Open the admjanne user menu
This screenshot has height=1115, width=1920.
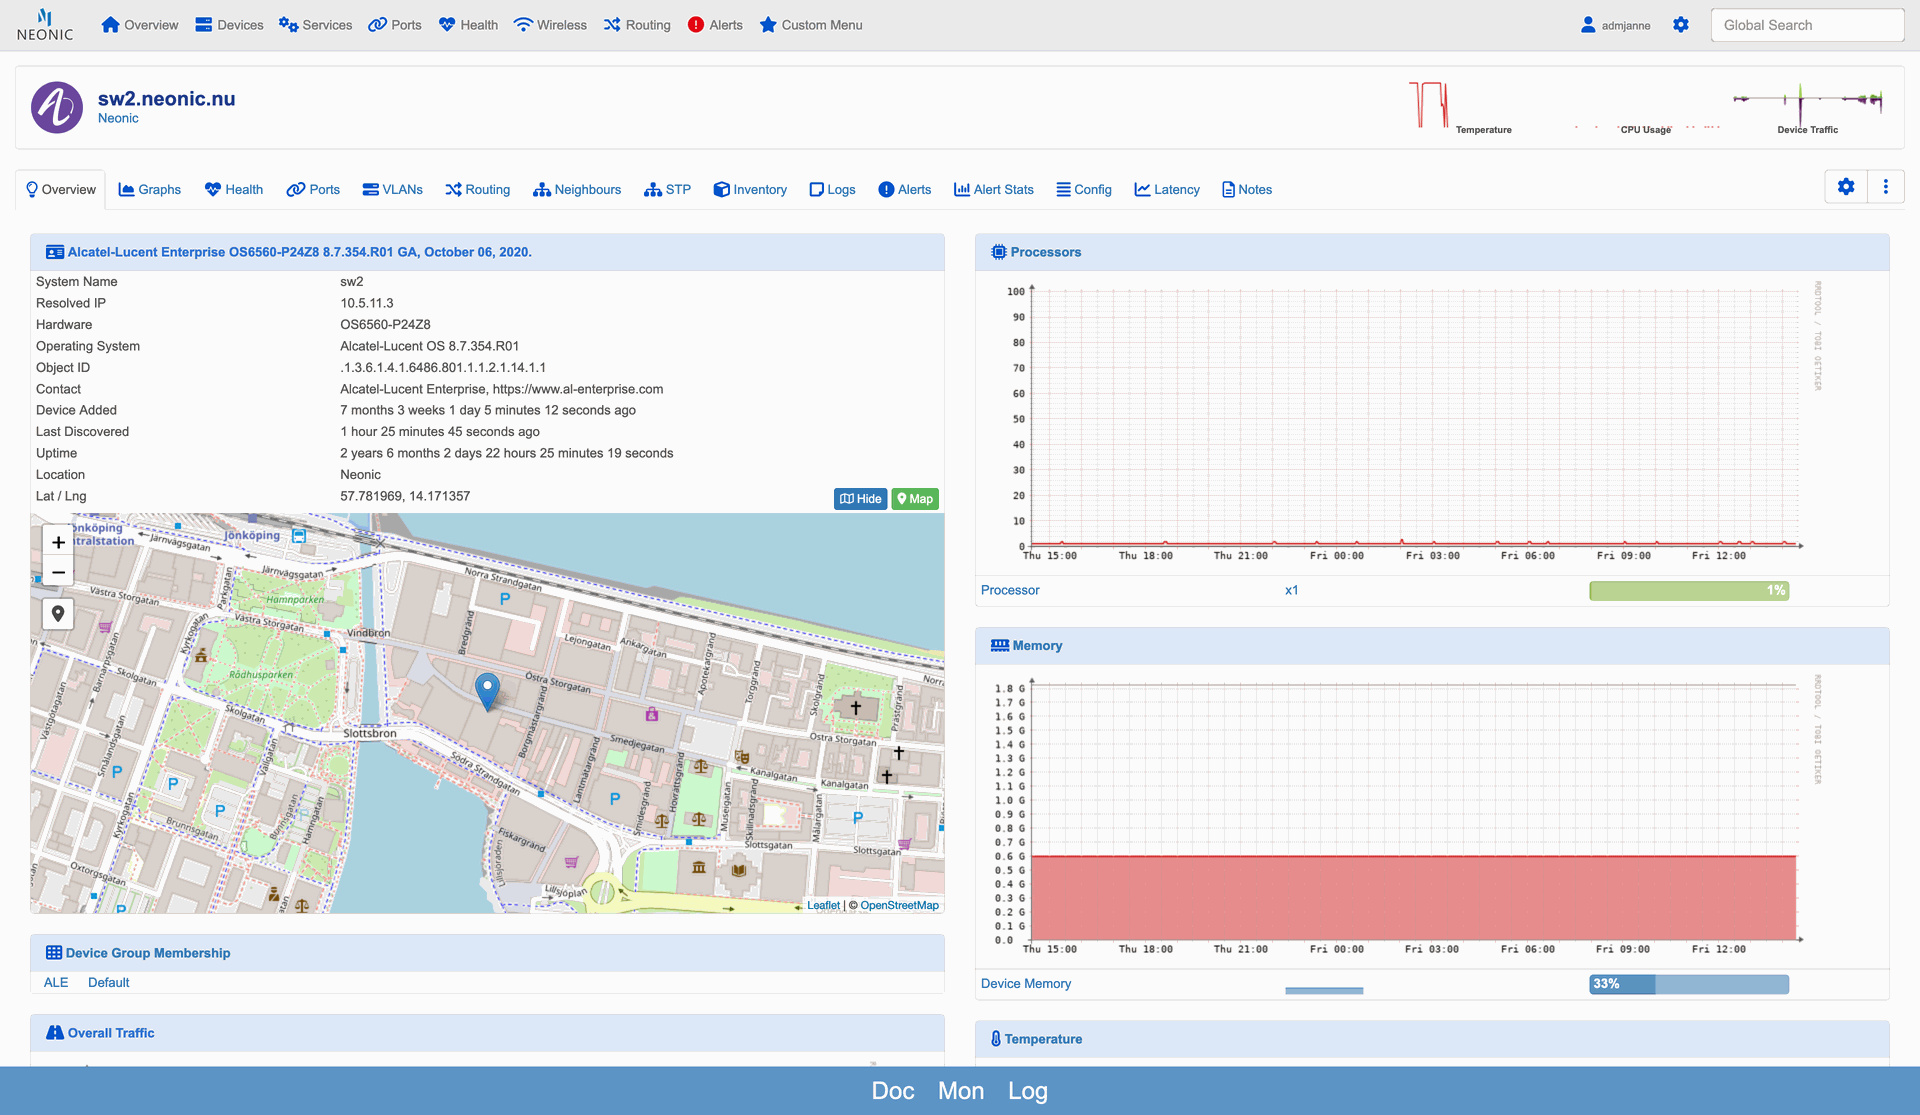coord(1615,25)
